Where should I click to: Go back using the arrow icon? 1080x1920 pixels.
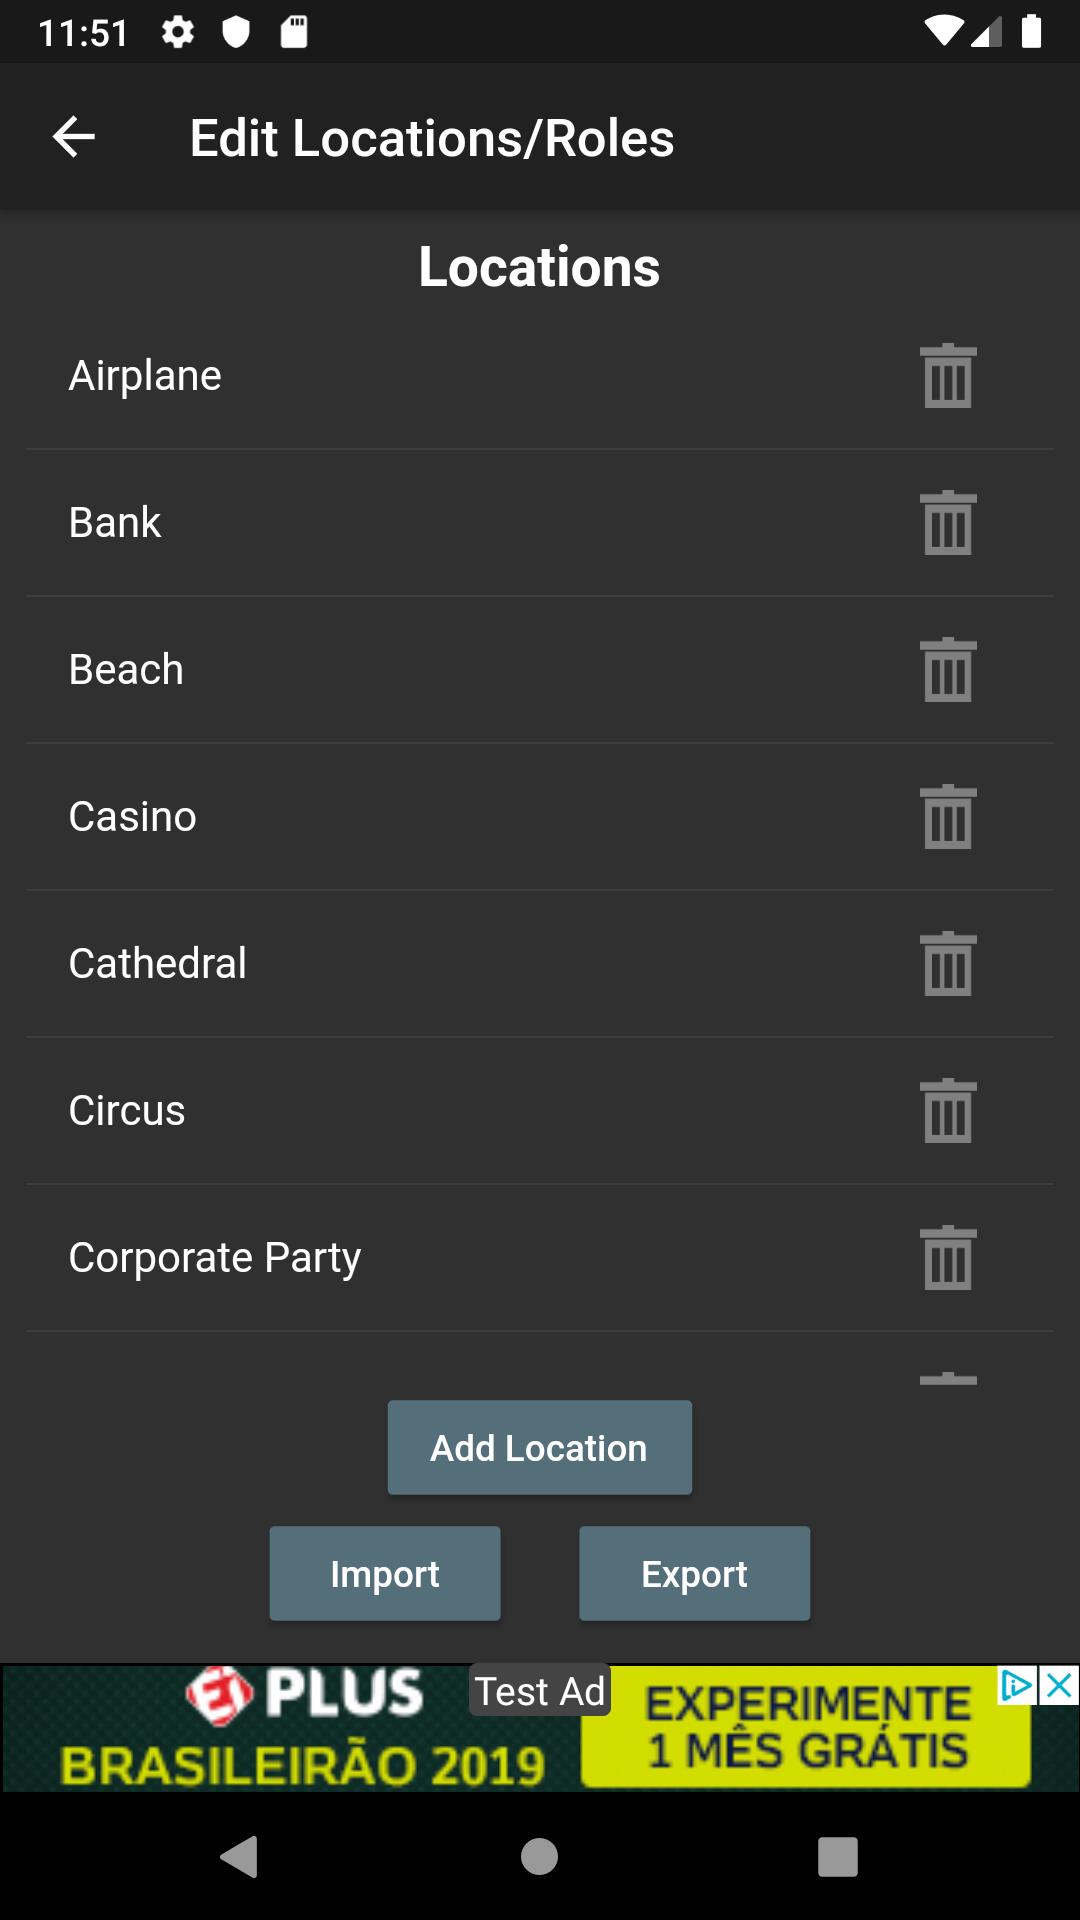(74, 138)
